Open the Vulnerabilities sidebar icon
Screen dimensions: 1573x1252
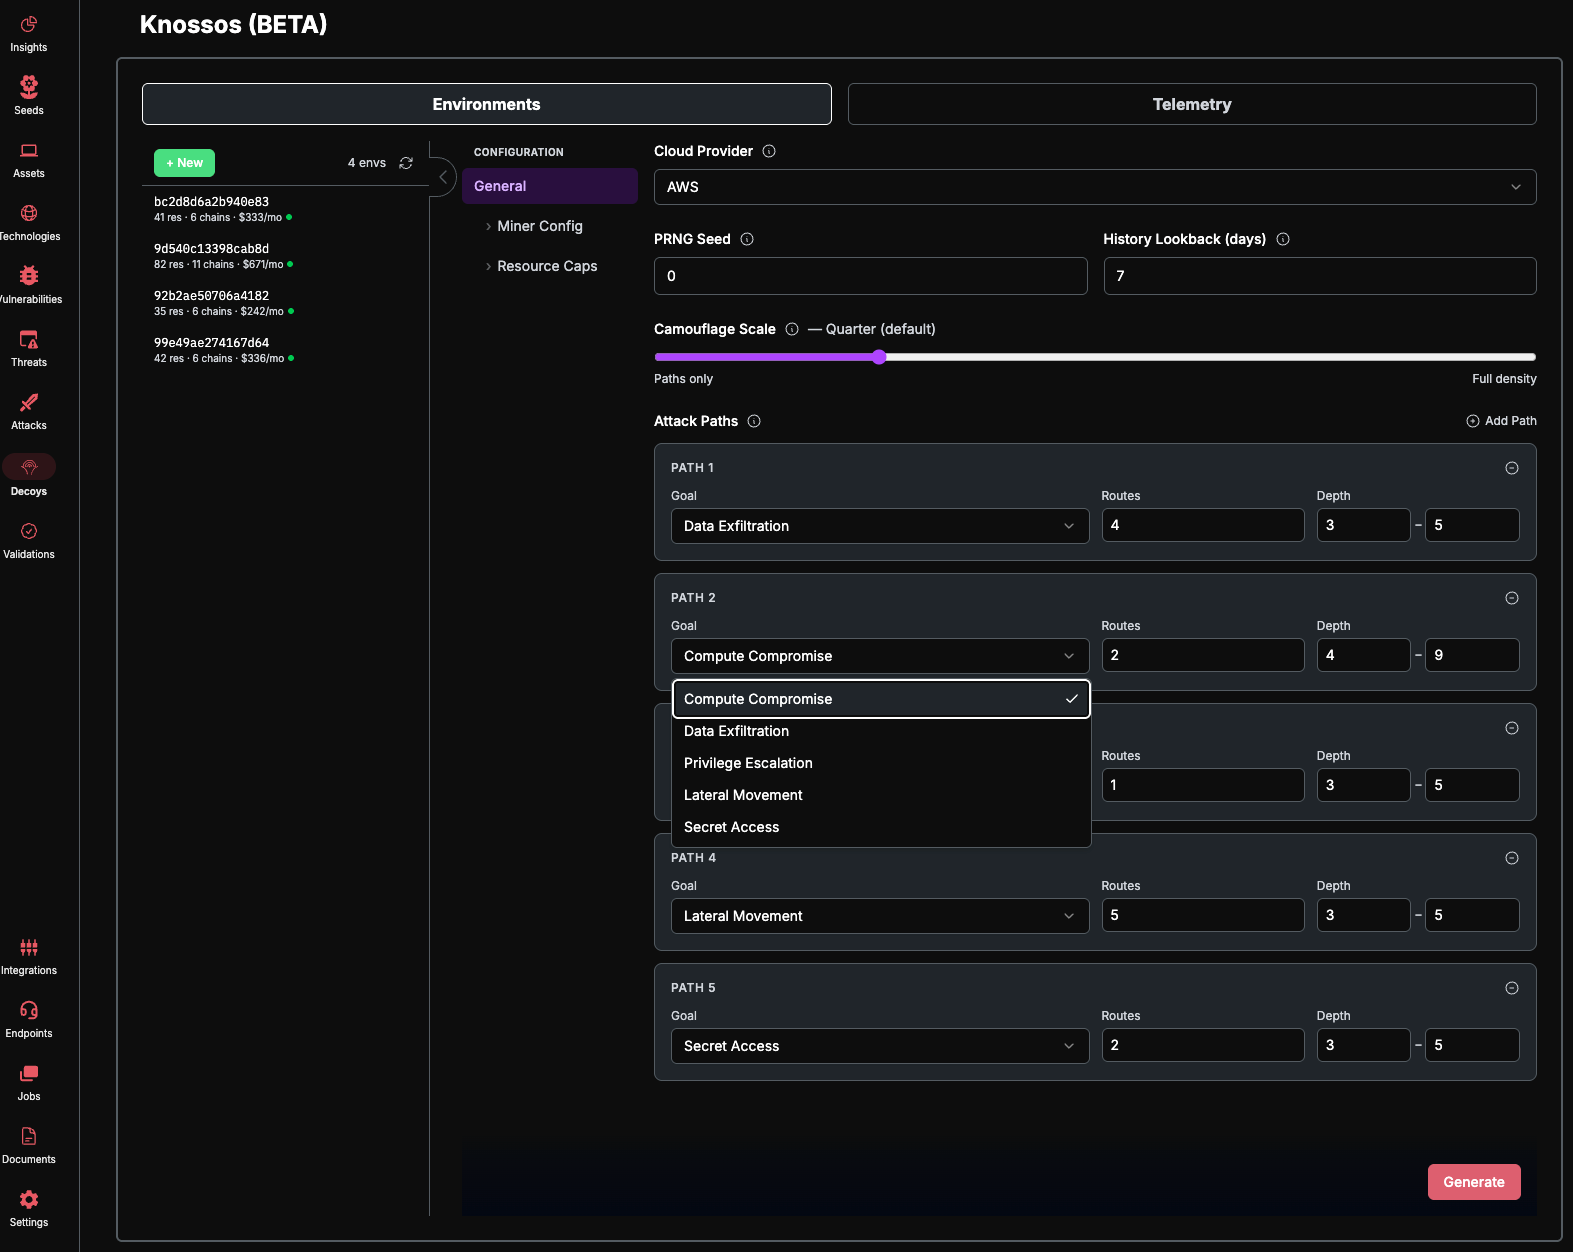[29, 276]
